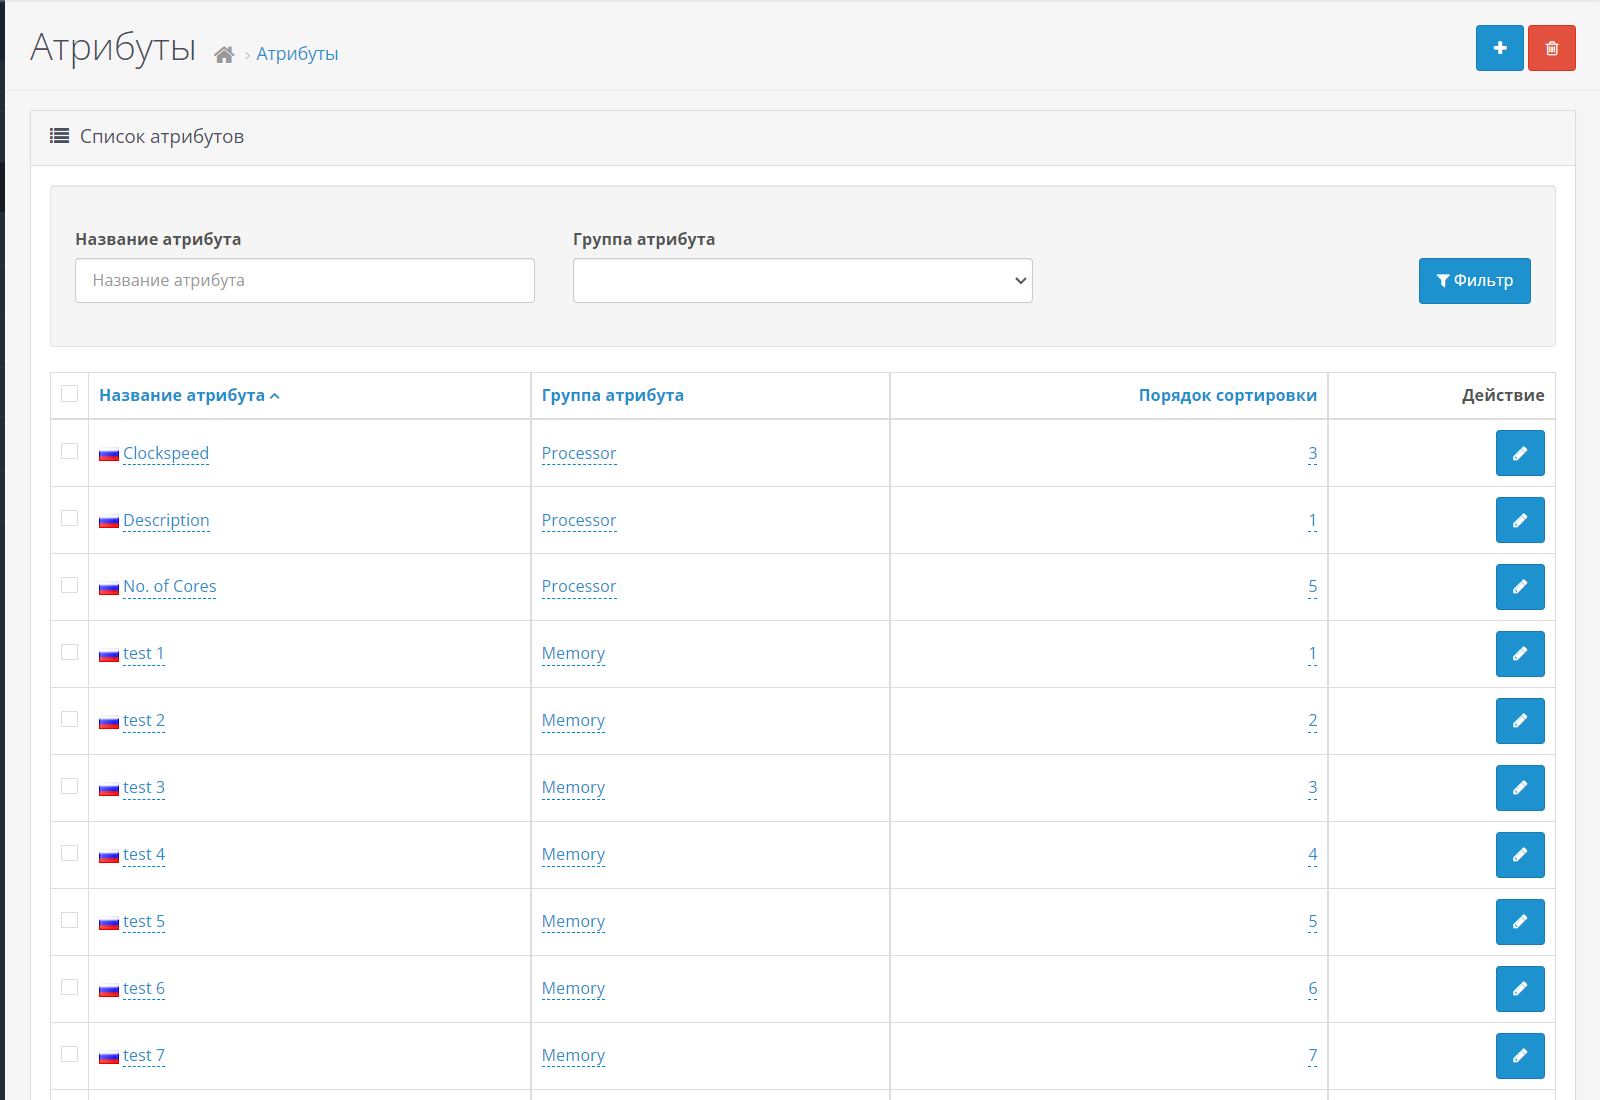Click Memory group in test 1 row
This screenshot has width=1600, height=1100.
pyautogui.click(x=573, y=653)
